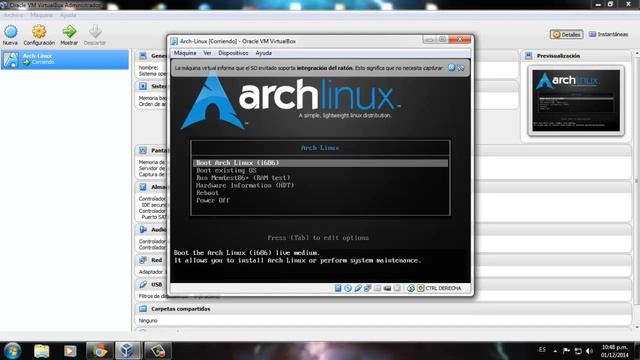Click the volume icon in system tray

coord(589,351)
